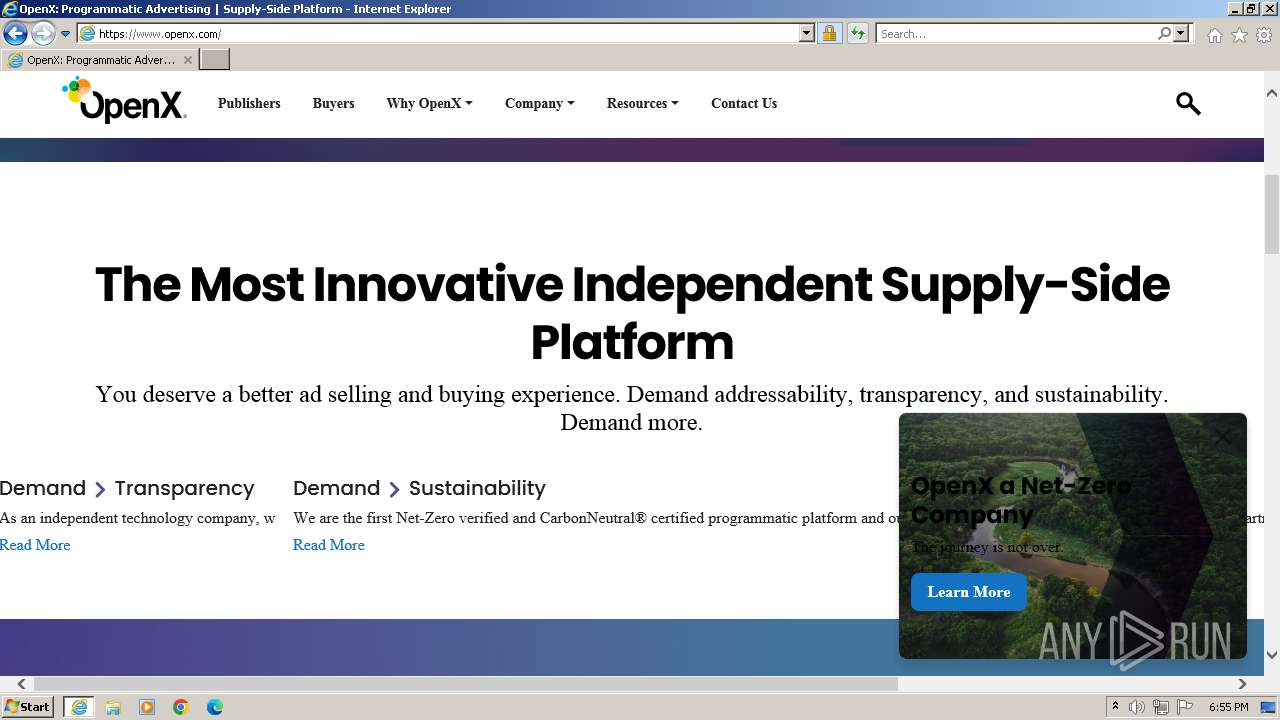Open the site search magnifier icon
Screen dimensions: 1280x720
[x=1188, y=103]
